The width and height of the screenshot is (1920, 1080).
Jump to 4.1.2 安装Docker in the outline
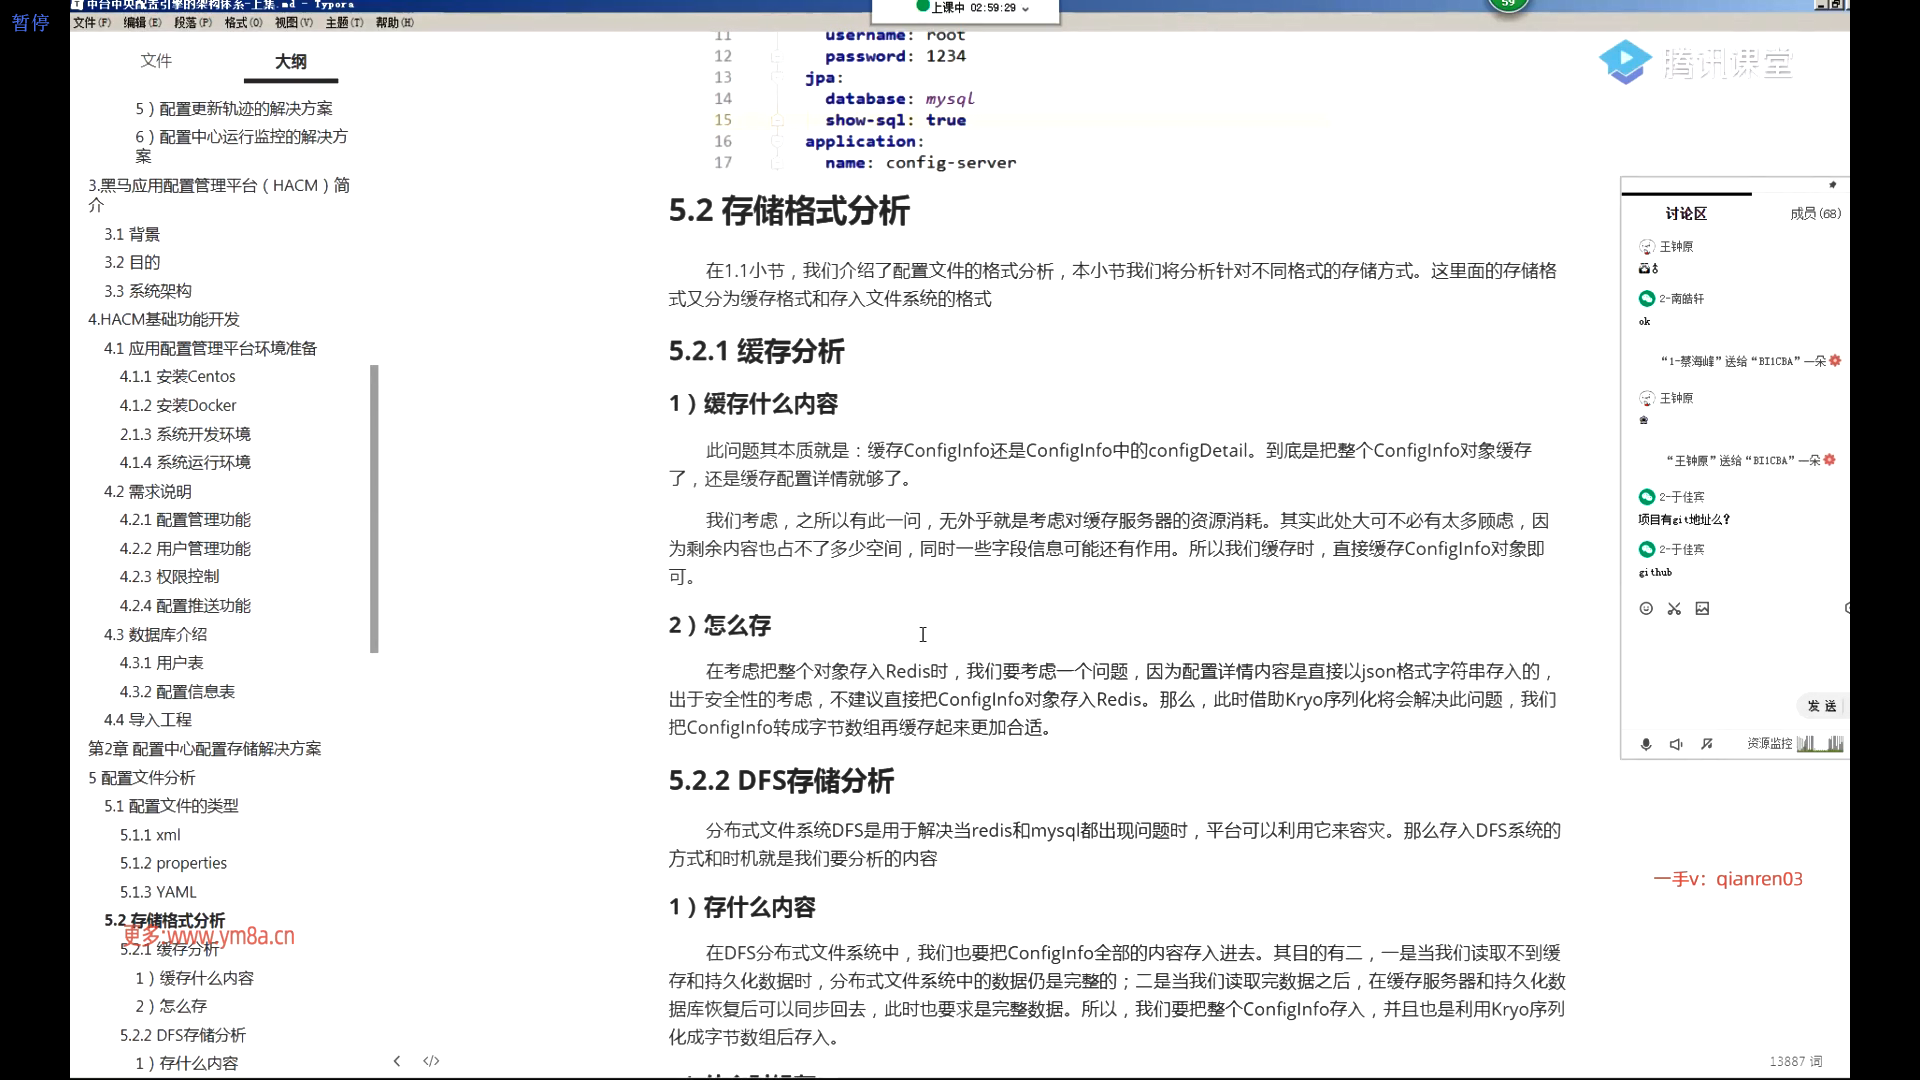click(x=178, y=405)
